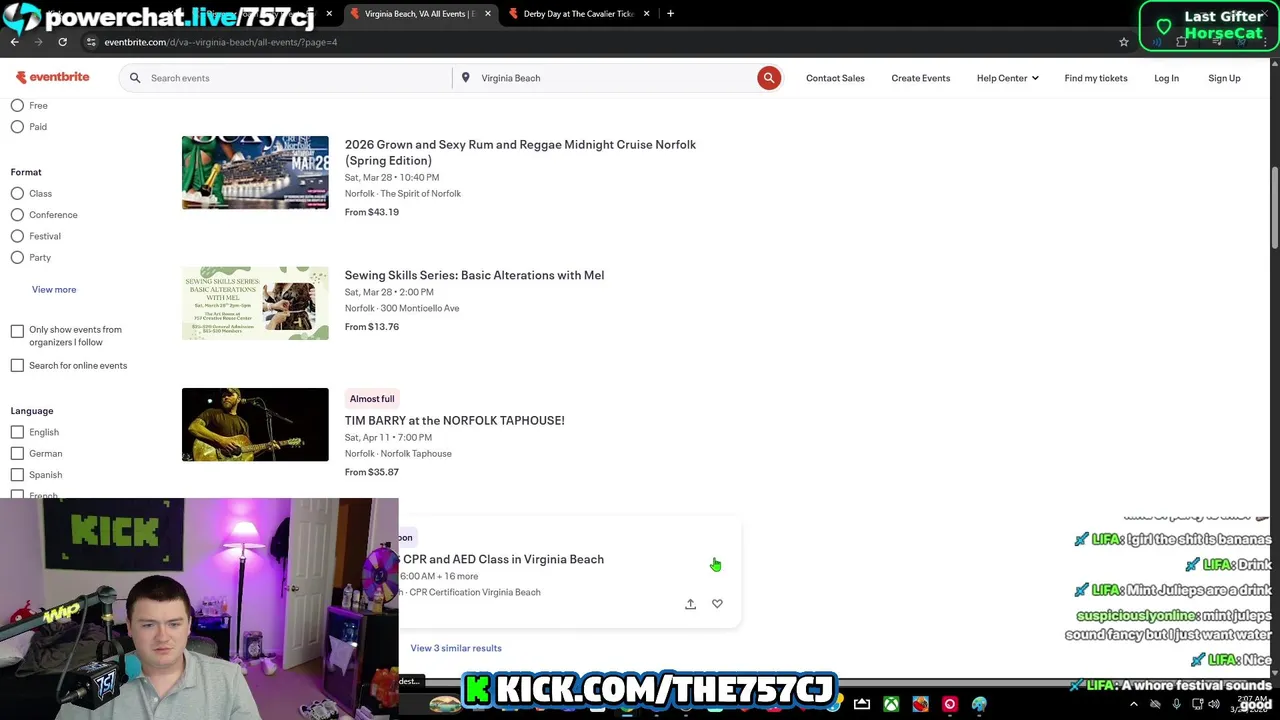The width and height of the screenshot is (1280, 720).
Task: Open TIM BARRY at the NORFOLK TAPHOUSE event
Action: (x=455, y=420)
